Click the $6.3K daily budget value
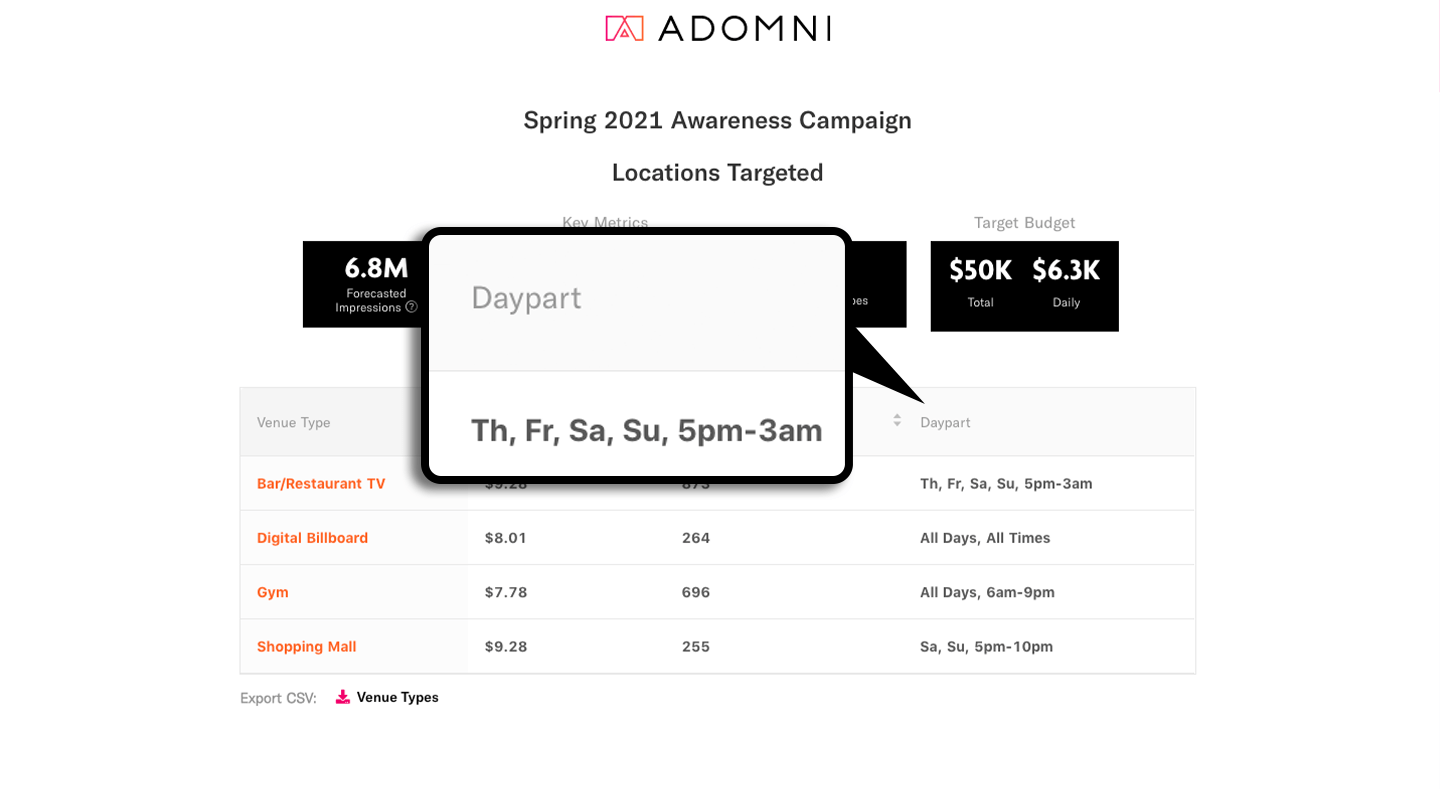This screenshot has width=1440, height=789. pos(1066,270)
